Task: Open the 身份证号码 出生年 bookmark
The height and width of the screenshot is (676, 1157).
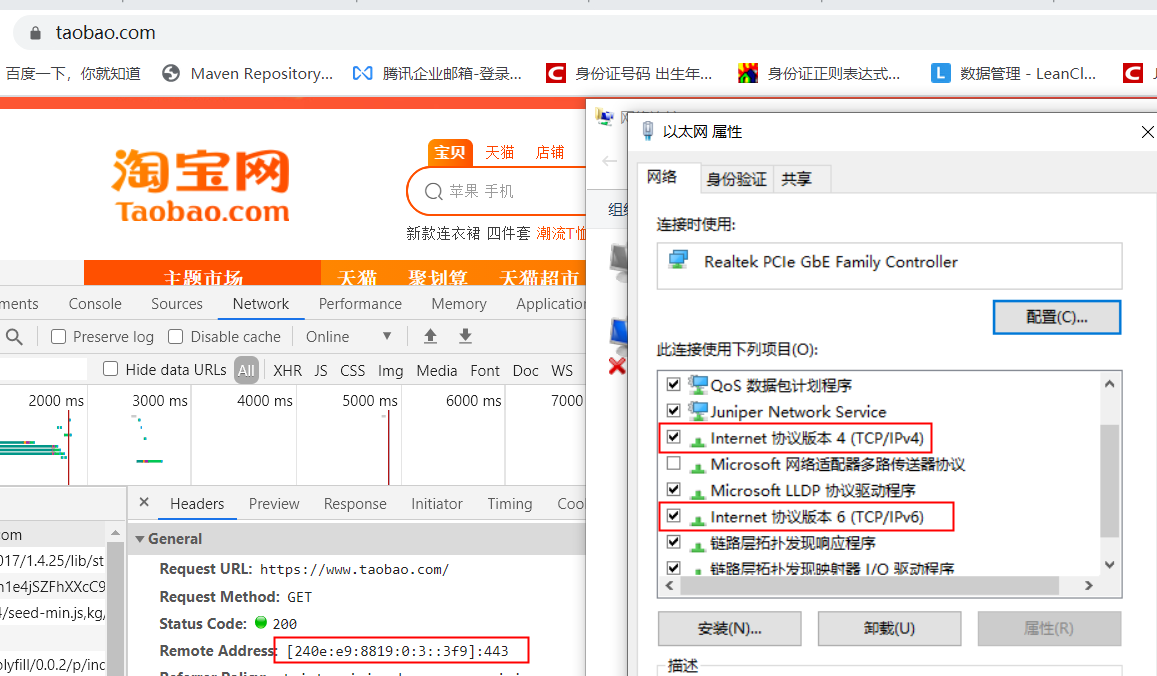Action: (629, 73)
